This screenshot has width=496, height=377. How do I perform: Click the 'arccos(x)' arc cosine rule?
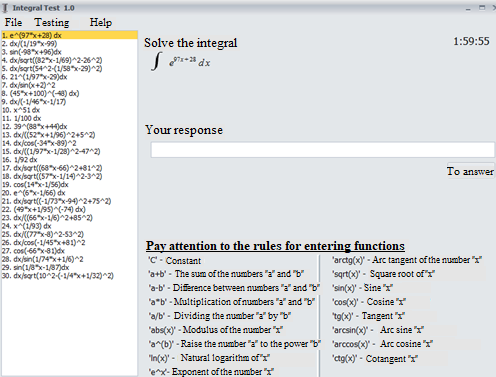click(382, 344)
